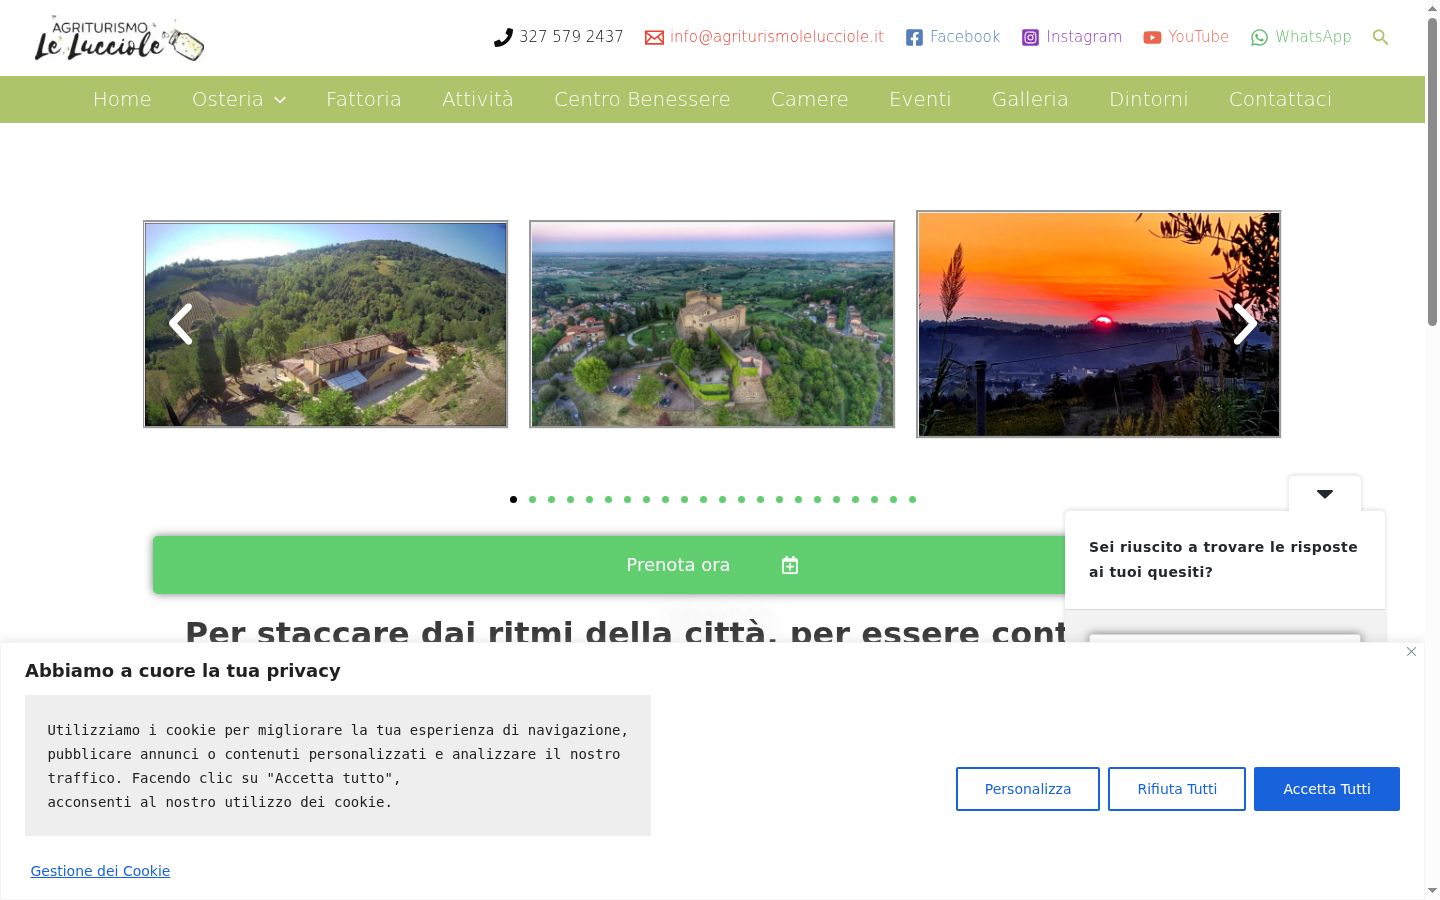This screenshot has width=1440, height=900.
Task: Open the YouTube text link
Action: (x=1198, y=37)
